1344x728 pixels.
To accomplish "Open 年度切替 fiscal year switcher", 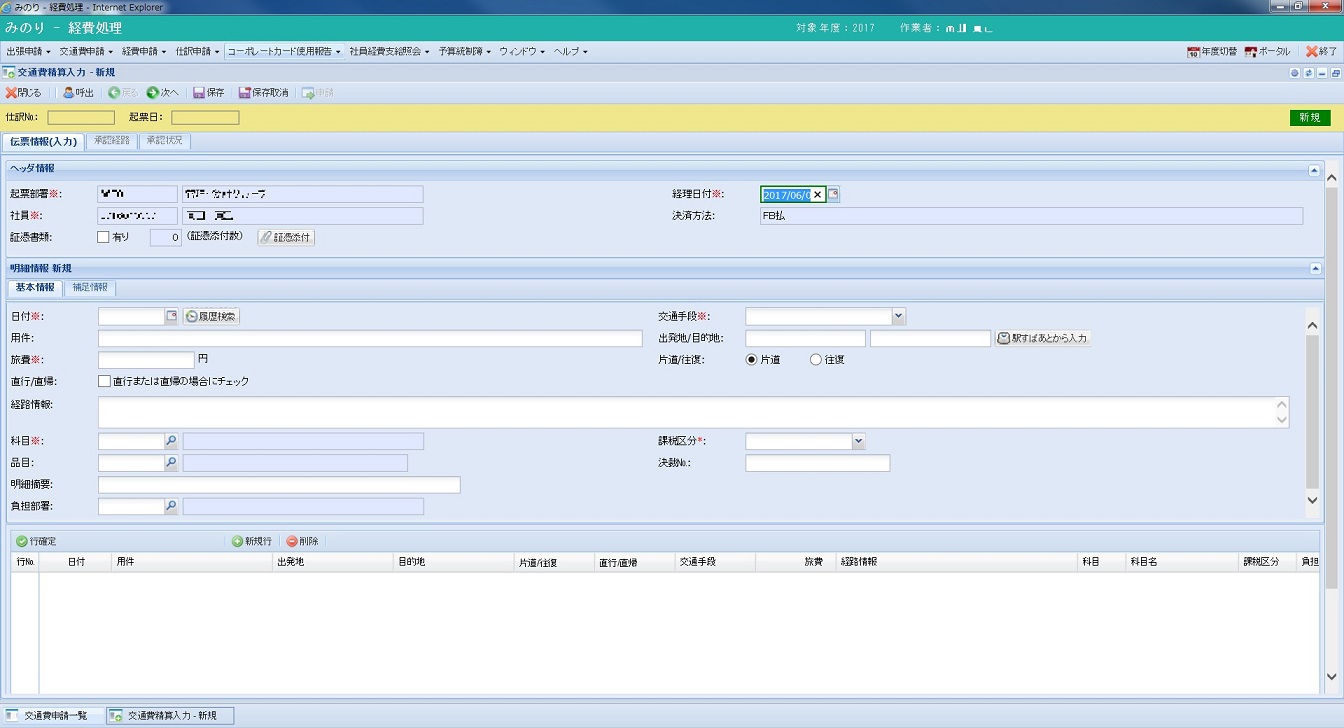I will 1212,51.
